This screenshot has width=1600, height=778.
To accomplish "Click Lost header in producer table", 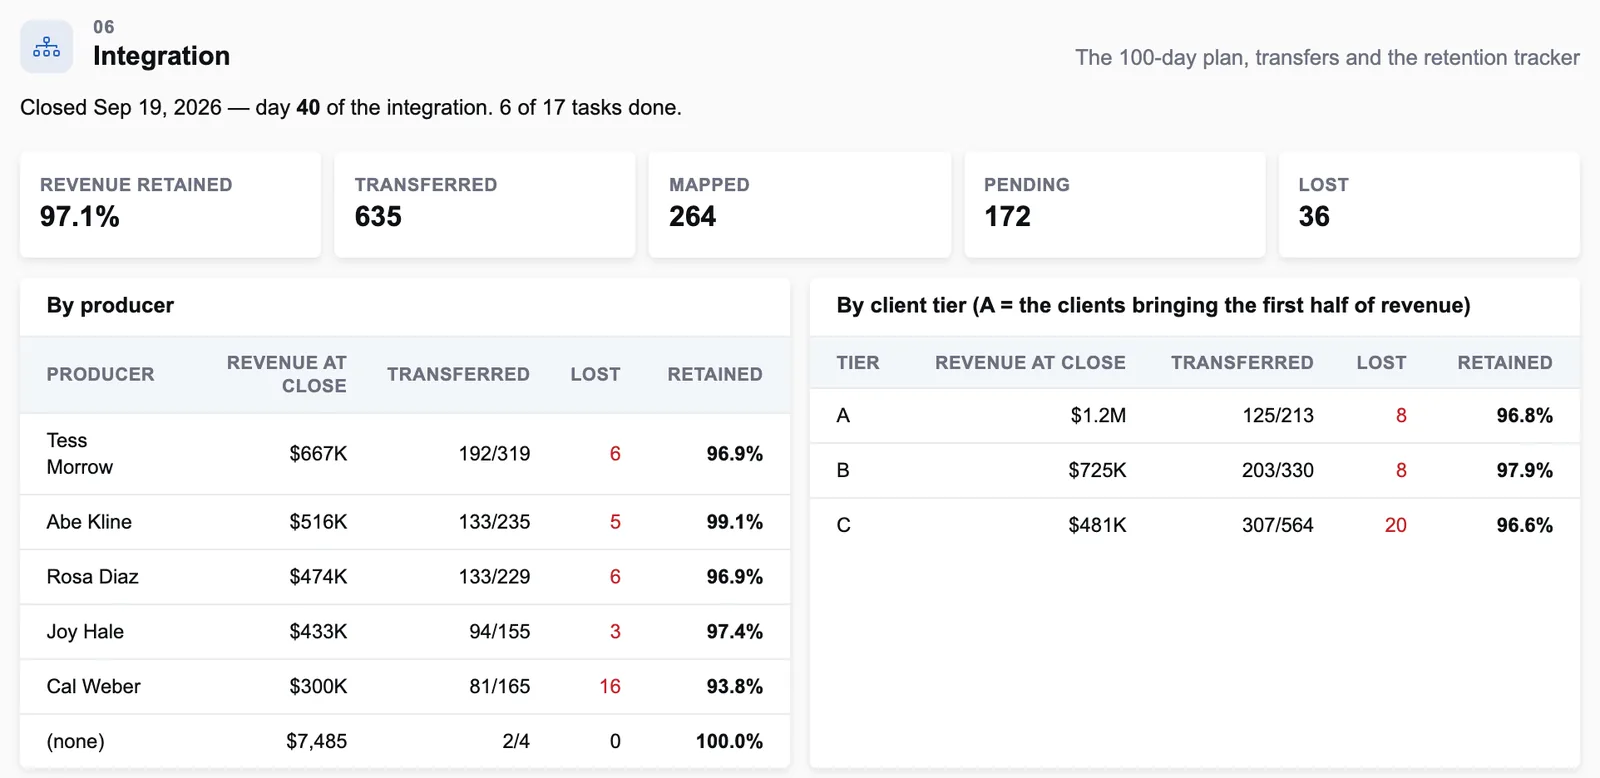I will pos(596,374).
